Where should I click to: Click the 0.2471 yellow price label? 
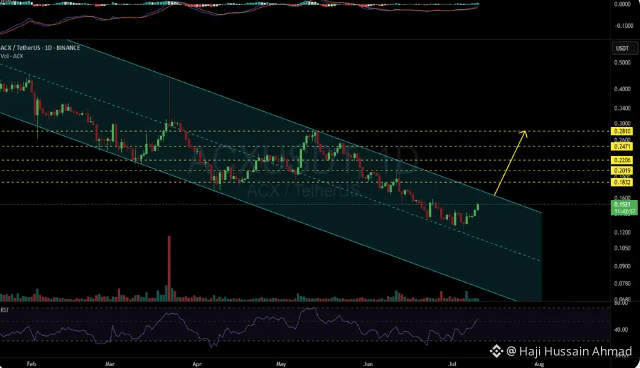pos(622,146)
